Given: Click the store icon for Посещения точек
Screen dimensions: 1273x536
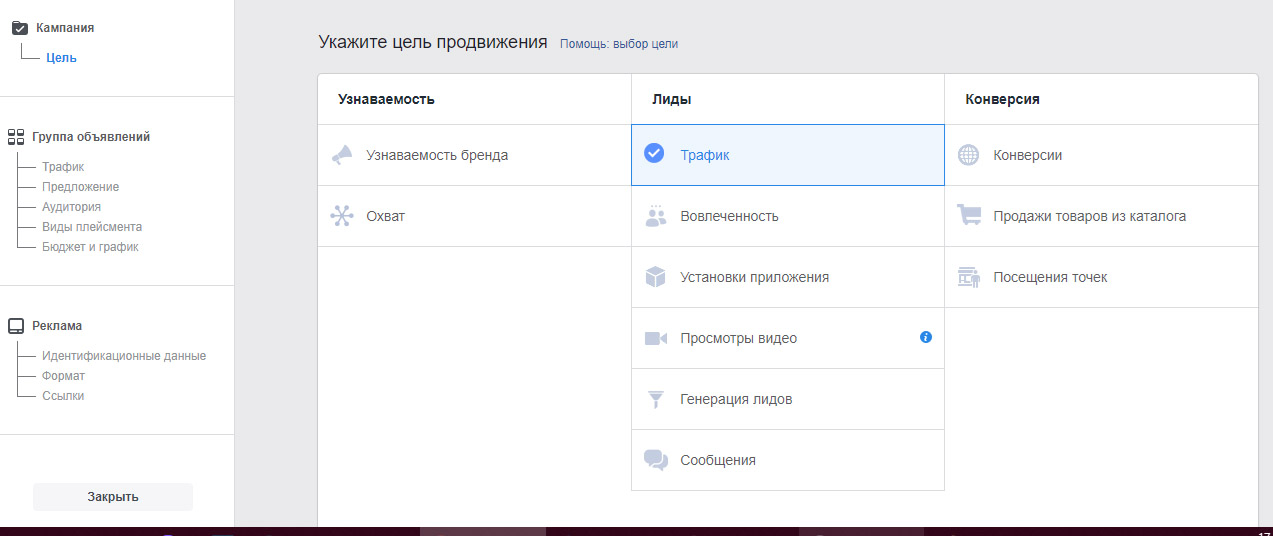Looking at the screenshot, I should 968,277.
